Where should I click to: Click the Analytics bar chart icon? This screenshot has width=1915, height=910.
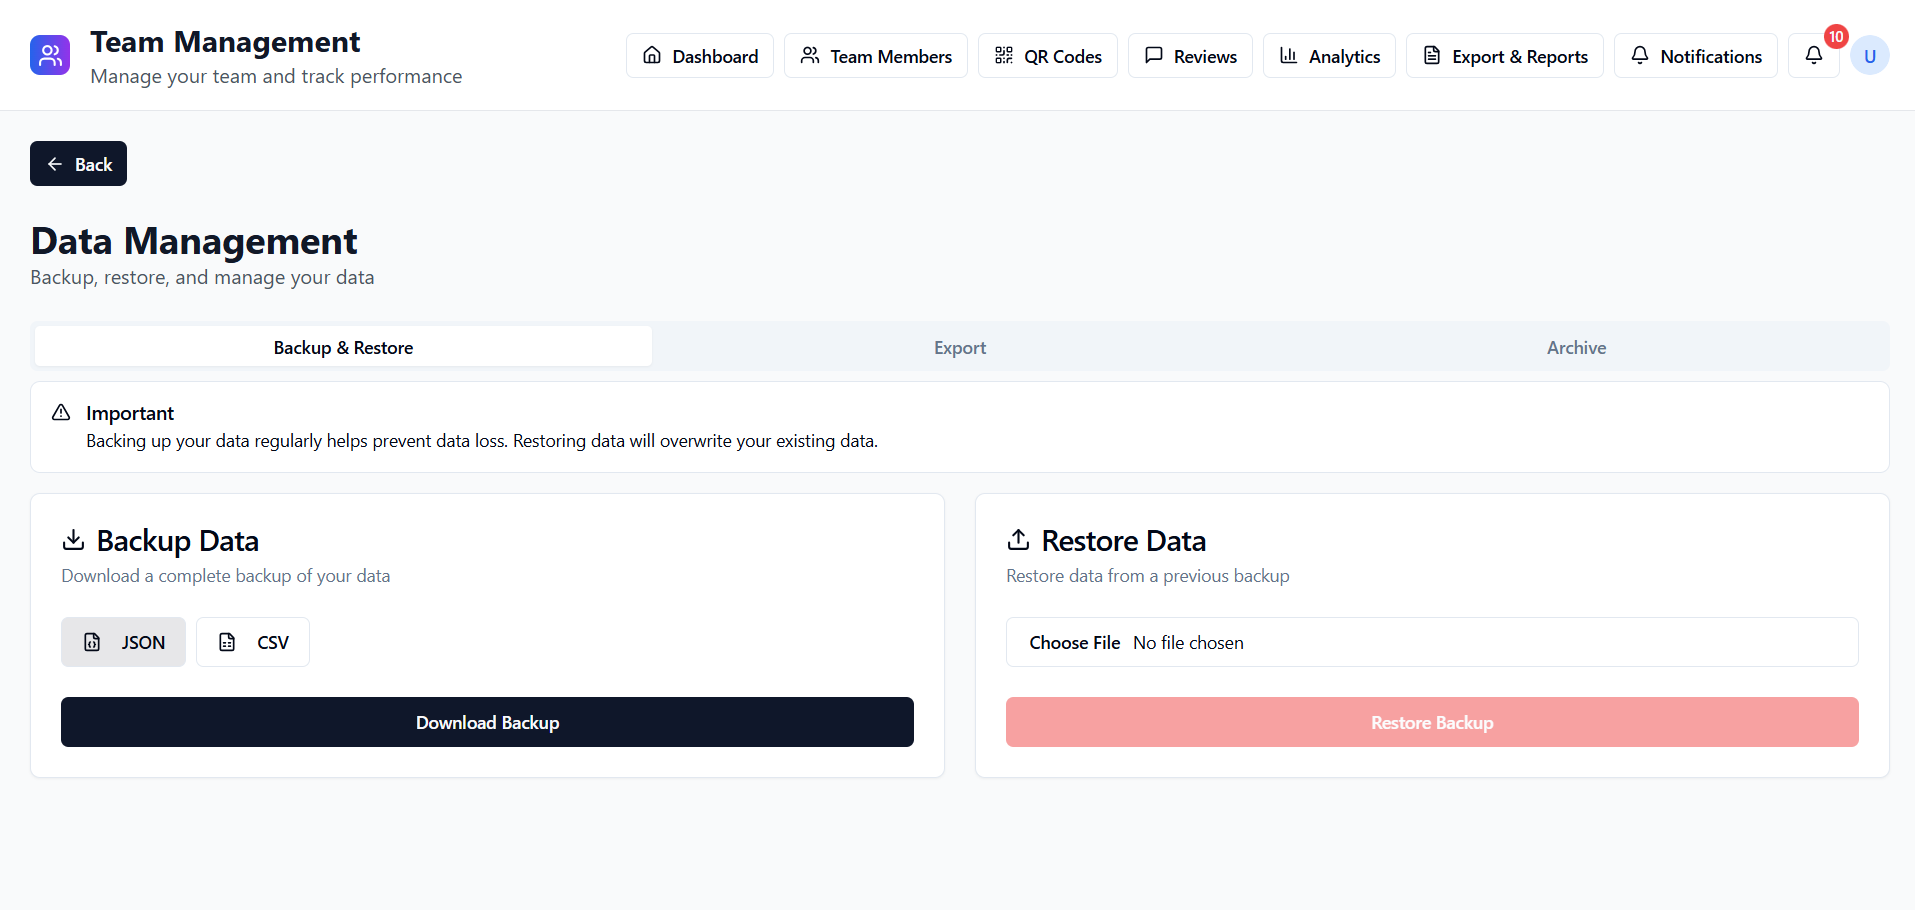1290,56
